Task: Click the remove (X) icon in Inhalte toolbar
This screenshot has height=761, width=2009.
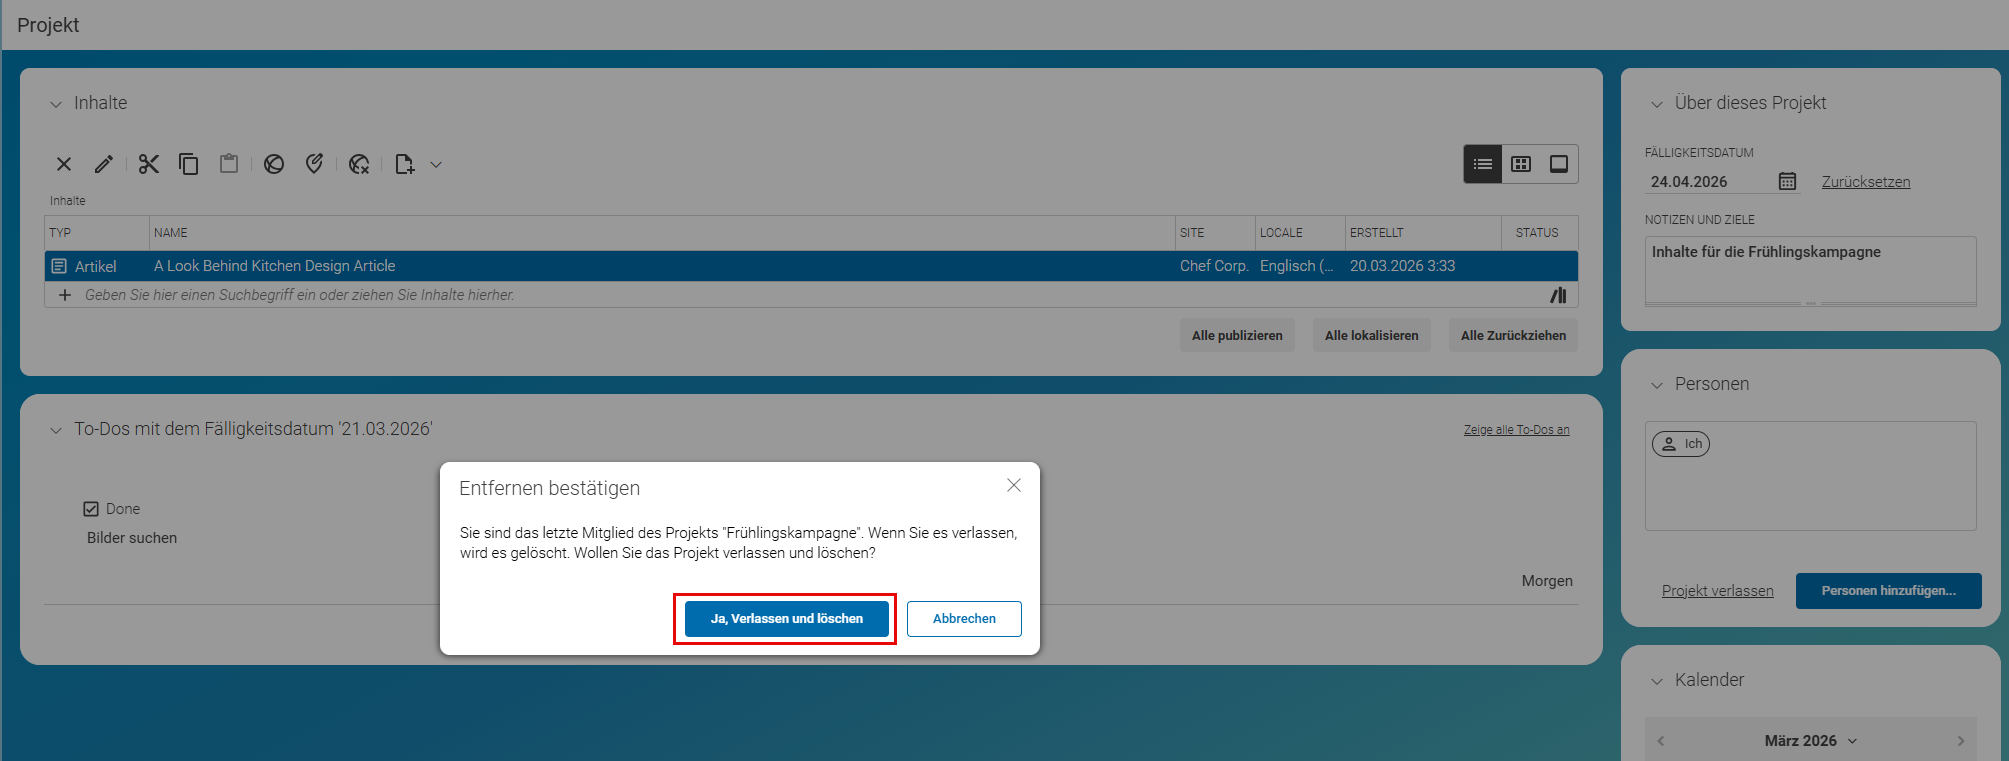Action: (x=64, y=164)
